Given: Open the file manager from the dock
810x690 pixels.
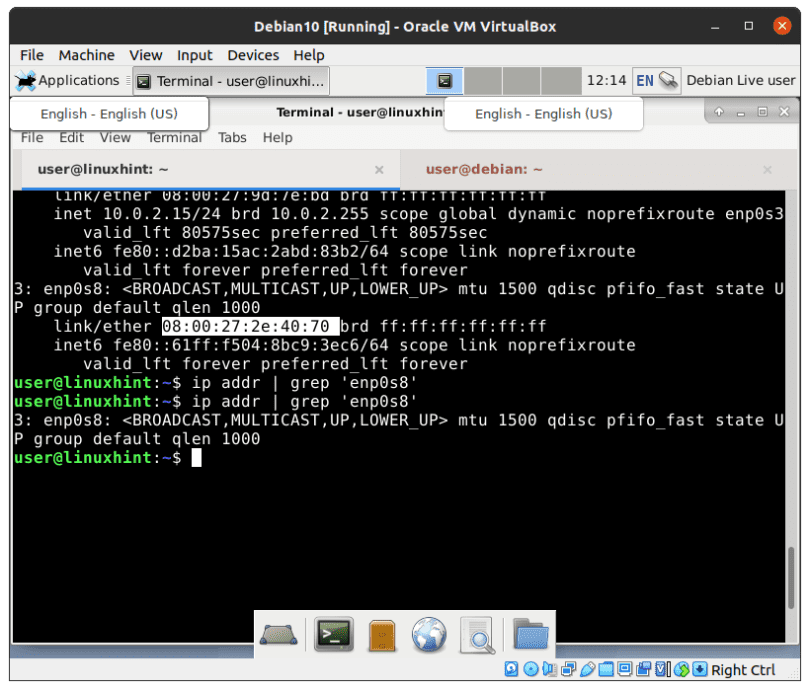Looking at the screenshot, I should click(531, 634).
